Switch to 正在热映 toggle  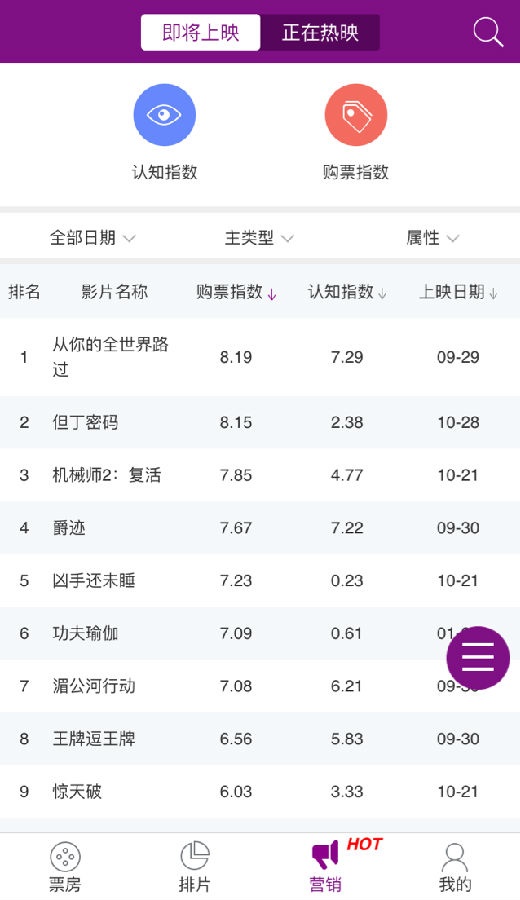pyautogui.click(x=320, y=33)
